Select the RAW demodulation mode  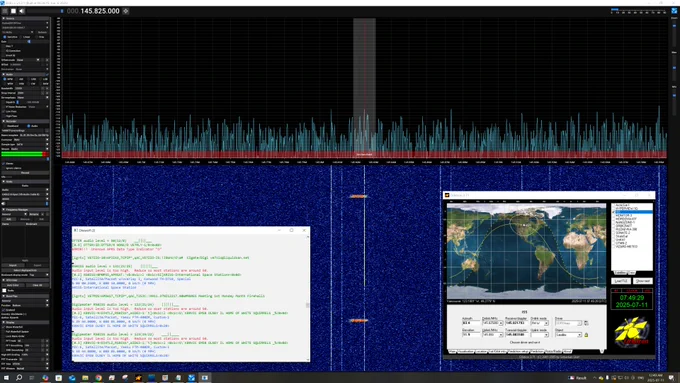pyautogui.click(x=41, y=84)
